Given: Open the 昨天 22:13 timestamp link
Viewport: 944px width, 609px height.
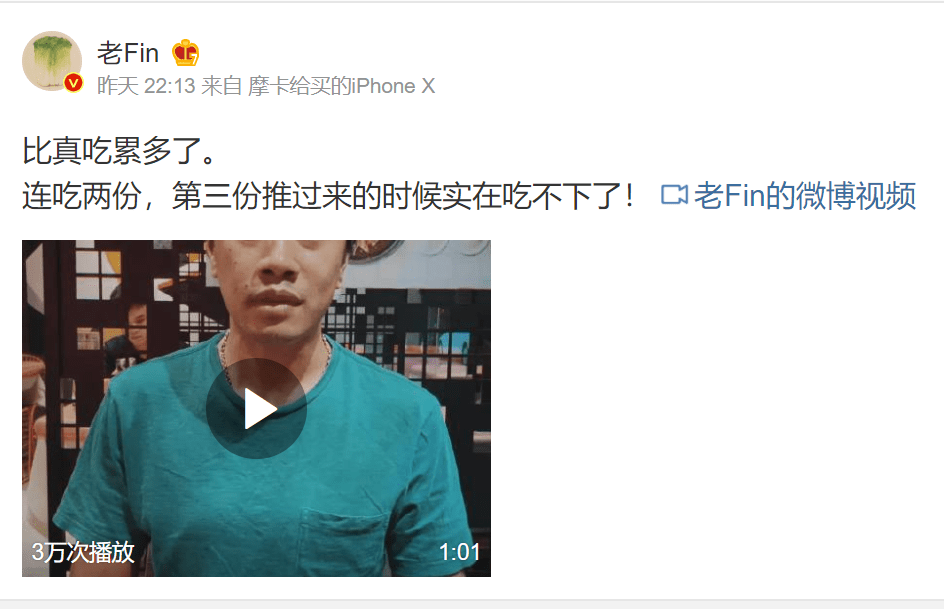Looking at the screenshot, I should (x=146, y=86).
